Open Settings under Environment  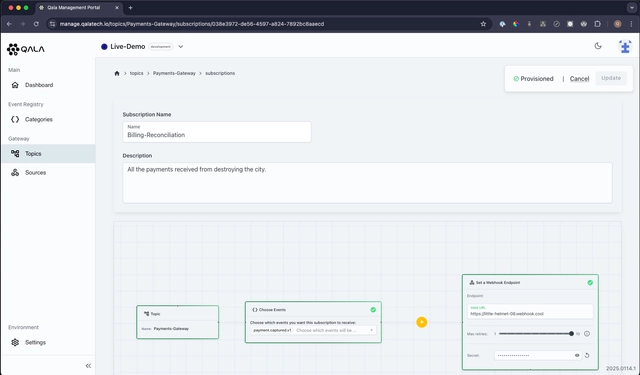(x=48, y=342)
